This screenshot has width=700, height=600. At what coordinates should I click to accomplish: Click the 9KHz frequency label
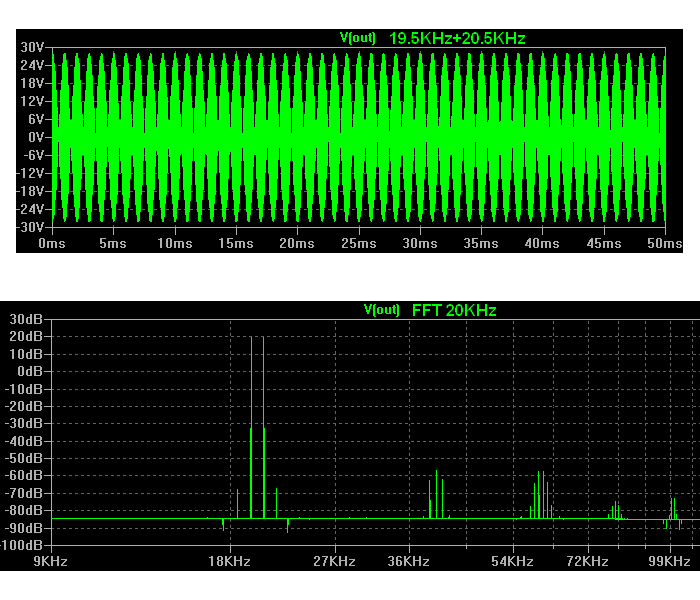click(x=50, y=562)
